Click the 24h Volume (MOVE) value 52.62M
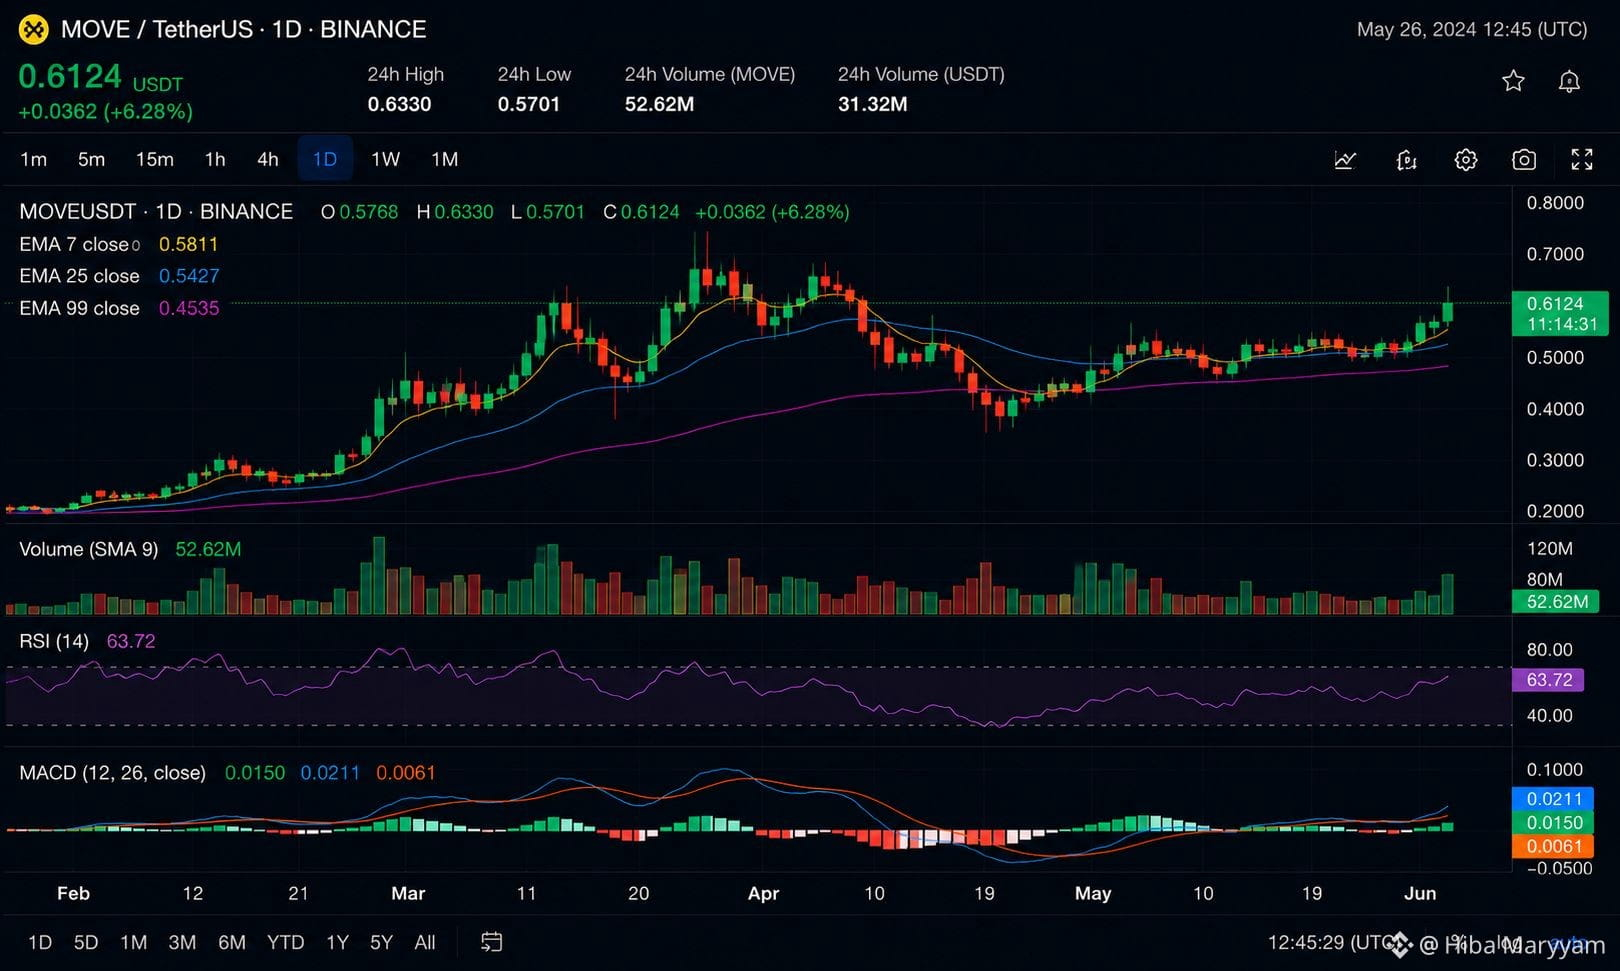 (x=659, y=104)
